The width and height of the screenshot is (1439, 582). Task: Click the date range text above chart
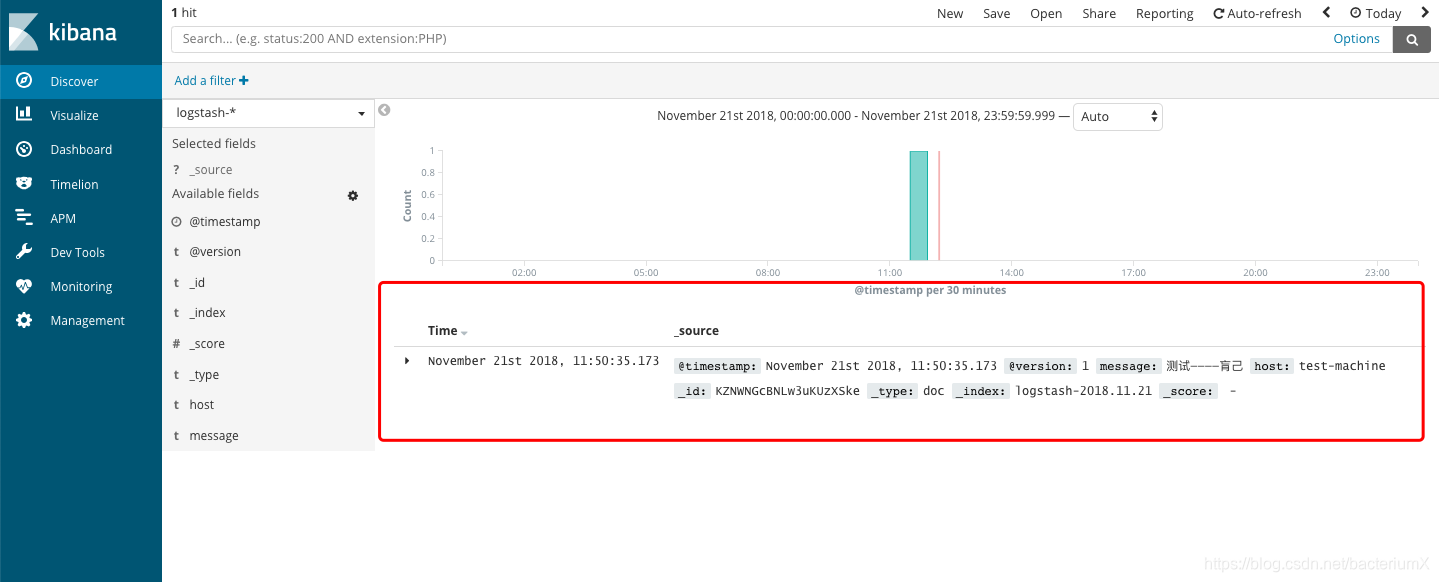(856, 116)
